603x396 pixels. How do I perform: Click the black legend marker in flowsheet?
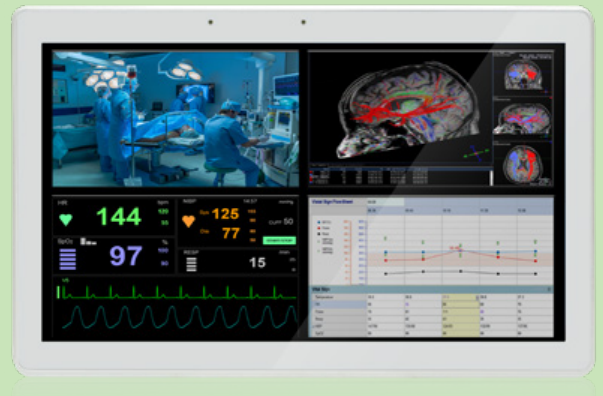tap(318, 234)
